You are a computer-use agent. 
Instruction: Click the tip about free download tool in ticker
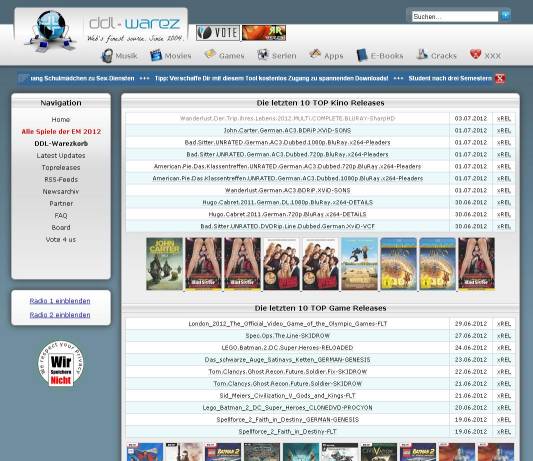click(x=271, y=79)
